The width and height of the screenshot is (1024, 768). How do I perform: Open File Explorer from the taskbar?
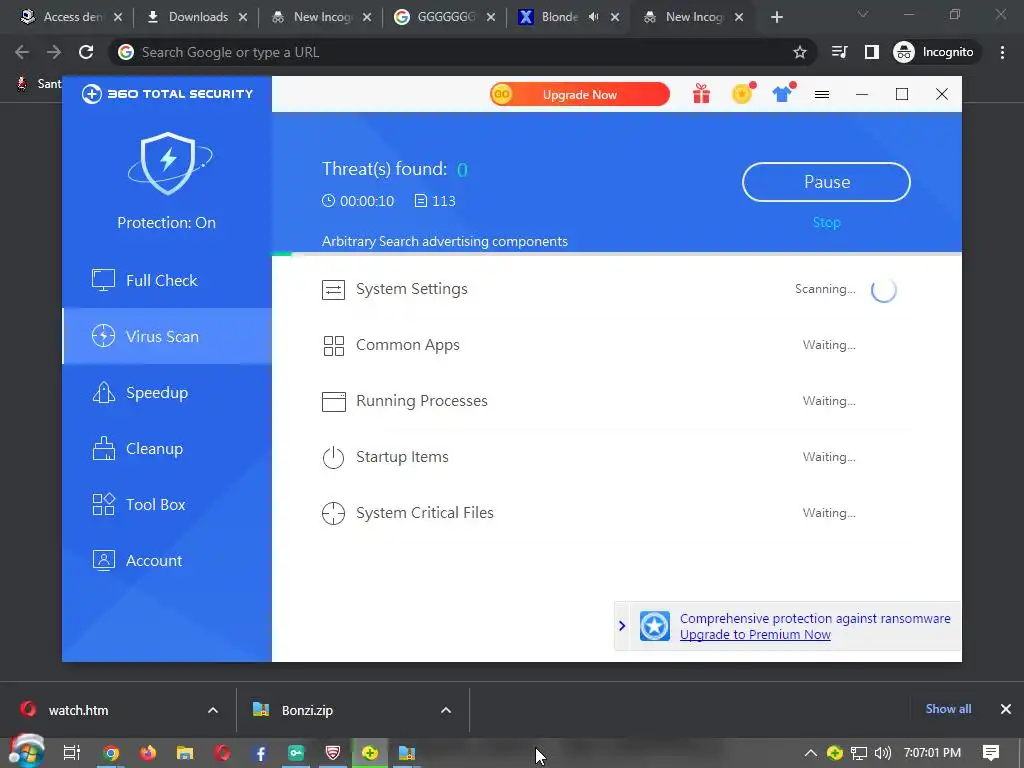pos(185,754)
